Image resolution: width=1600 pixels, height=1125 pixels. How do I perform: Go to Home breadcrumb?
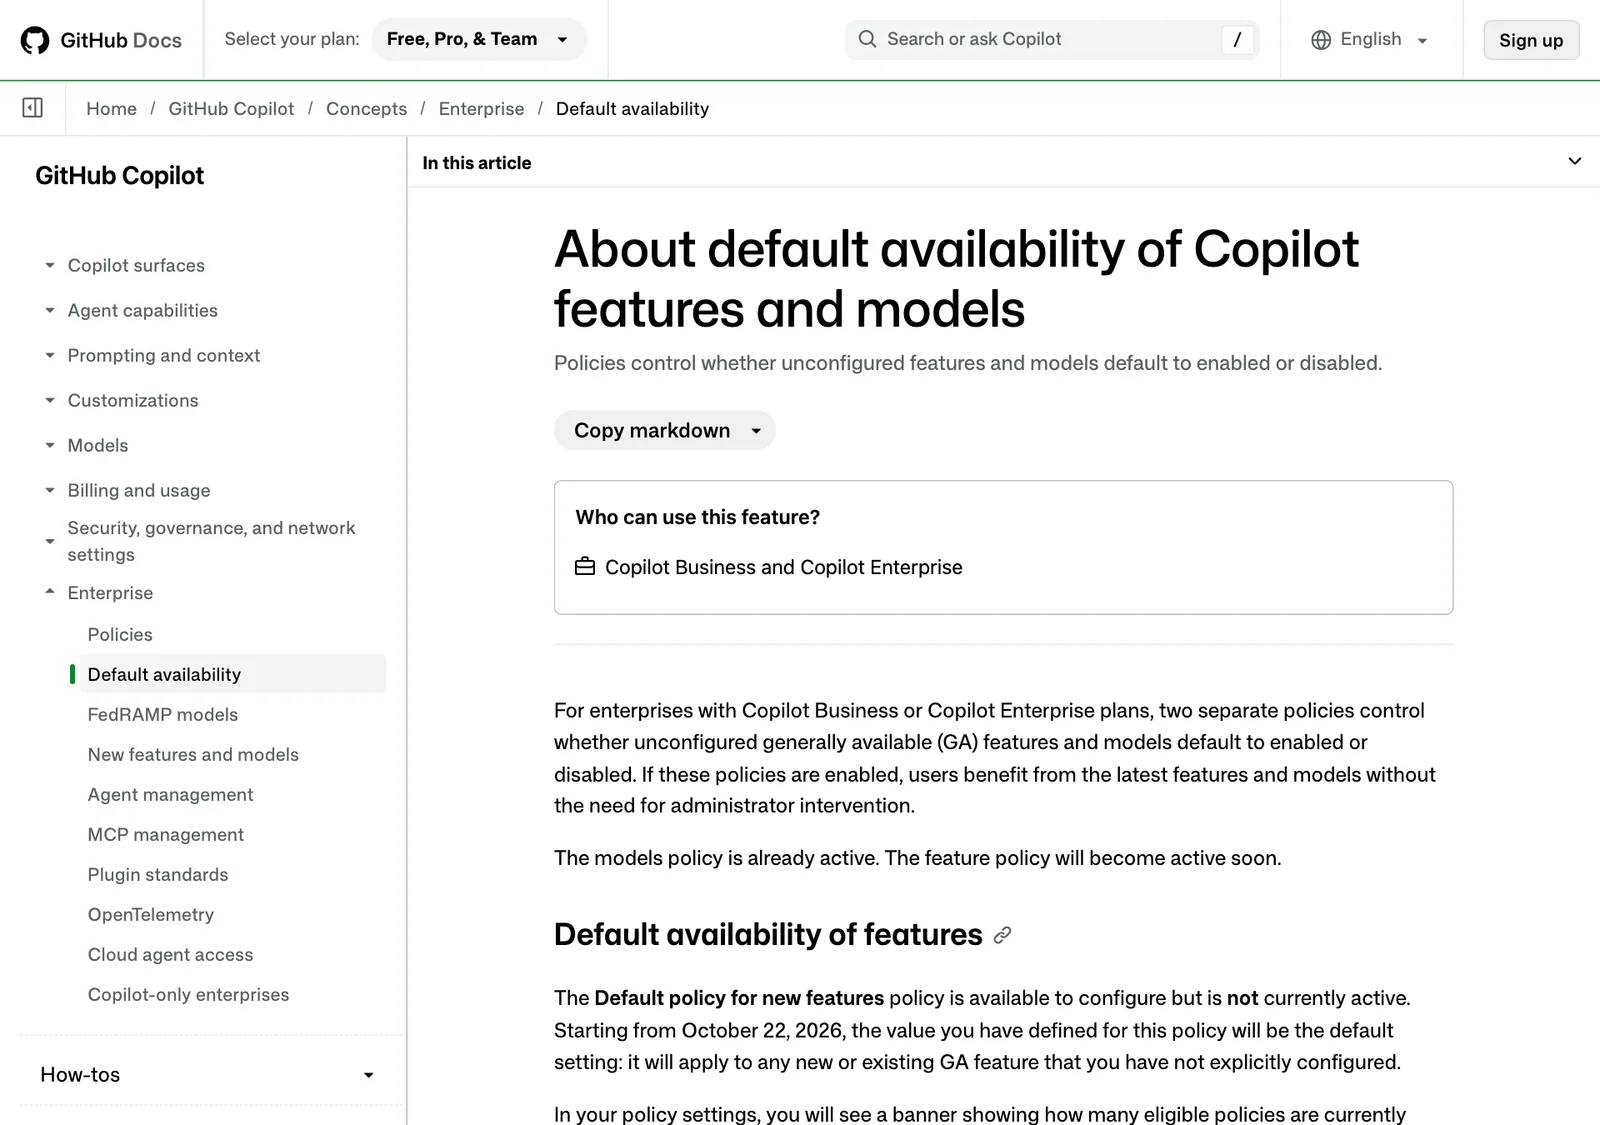(111, 109)
